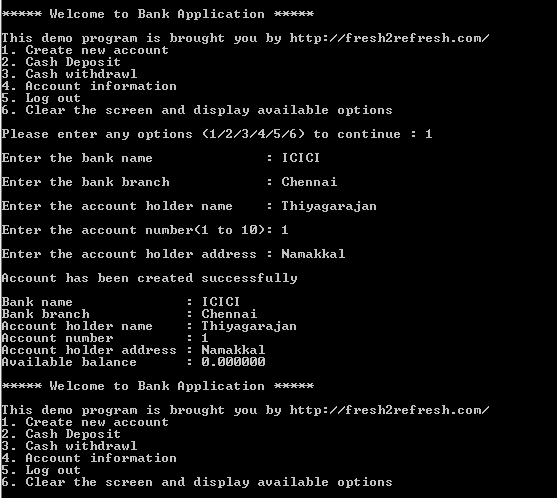Screen dimensions: 557x498
Task: Click the summary Account holder name line
Action: point(149,326)
